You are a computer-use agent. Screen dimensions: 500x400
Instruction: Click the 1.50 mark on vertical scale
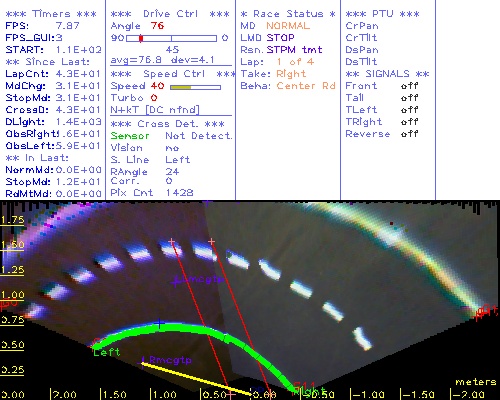(x=12, y=245)
